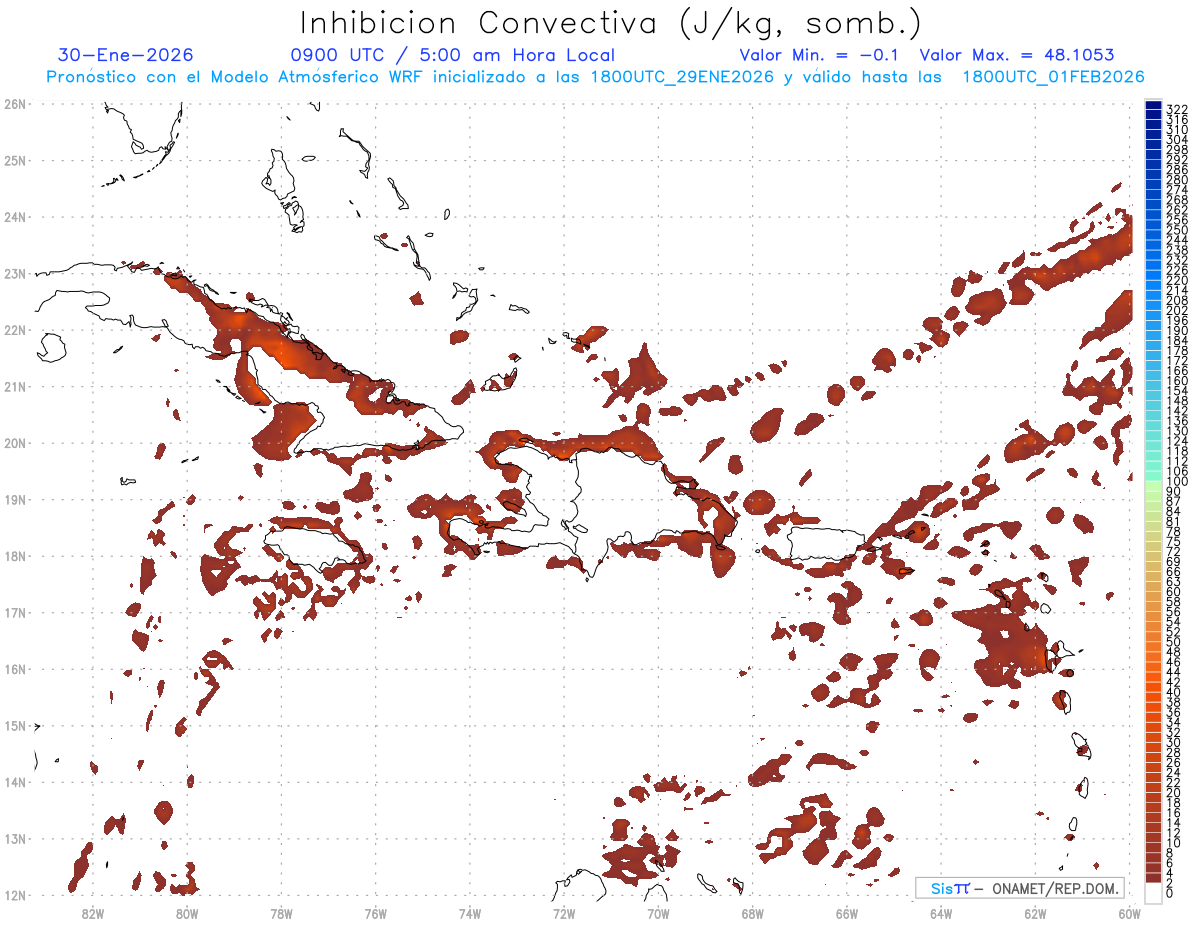Click the initialization time 1800UTC_29ENE2026
1200x927 pixels.
683,77
